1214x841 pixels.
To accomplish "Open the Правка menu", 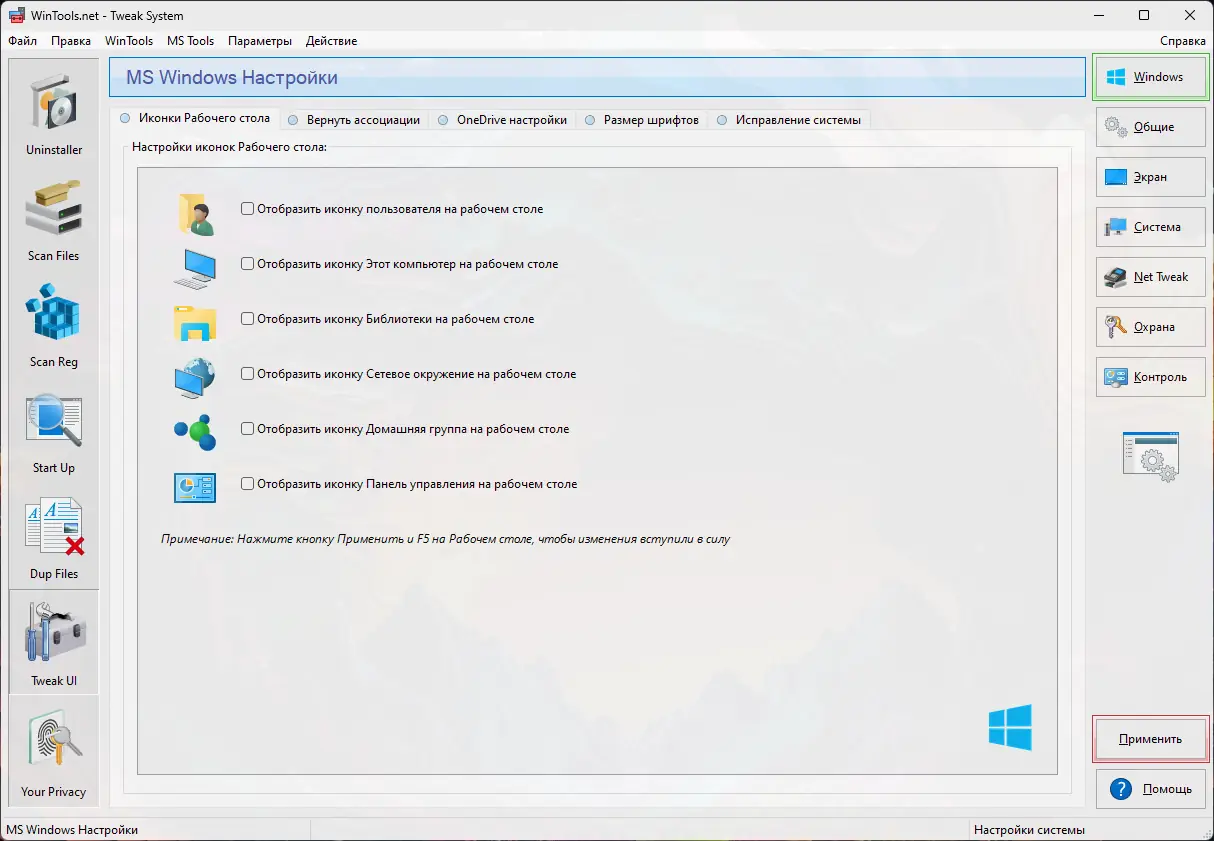I will pyautogui.click(x=70, y=41).
